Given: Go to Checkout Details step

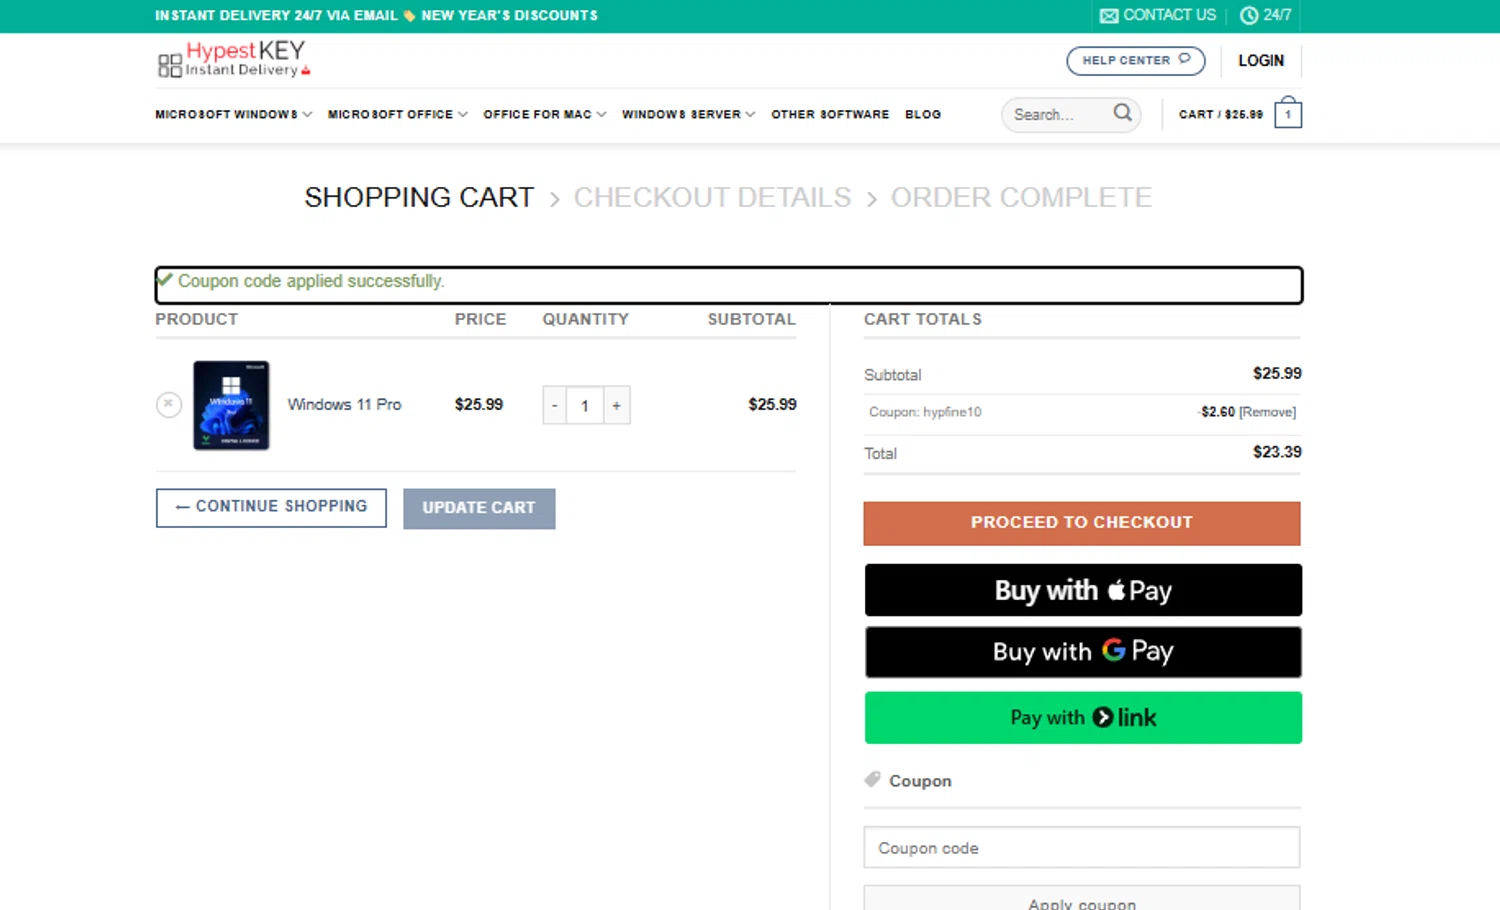Looking at the screenshot, I should (712, 197).
